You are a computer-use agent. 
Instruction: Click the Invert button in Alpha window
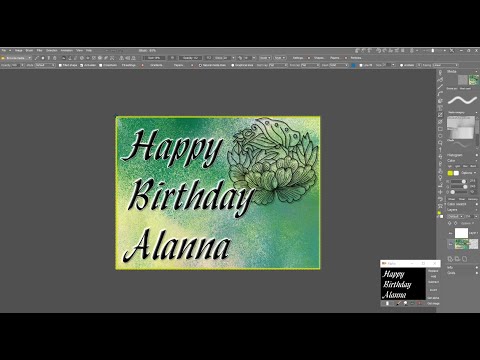point(433,290)
